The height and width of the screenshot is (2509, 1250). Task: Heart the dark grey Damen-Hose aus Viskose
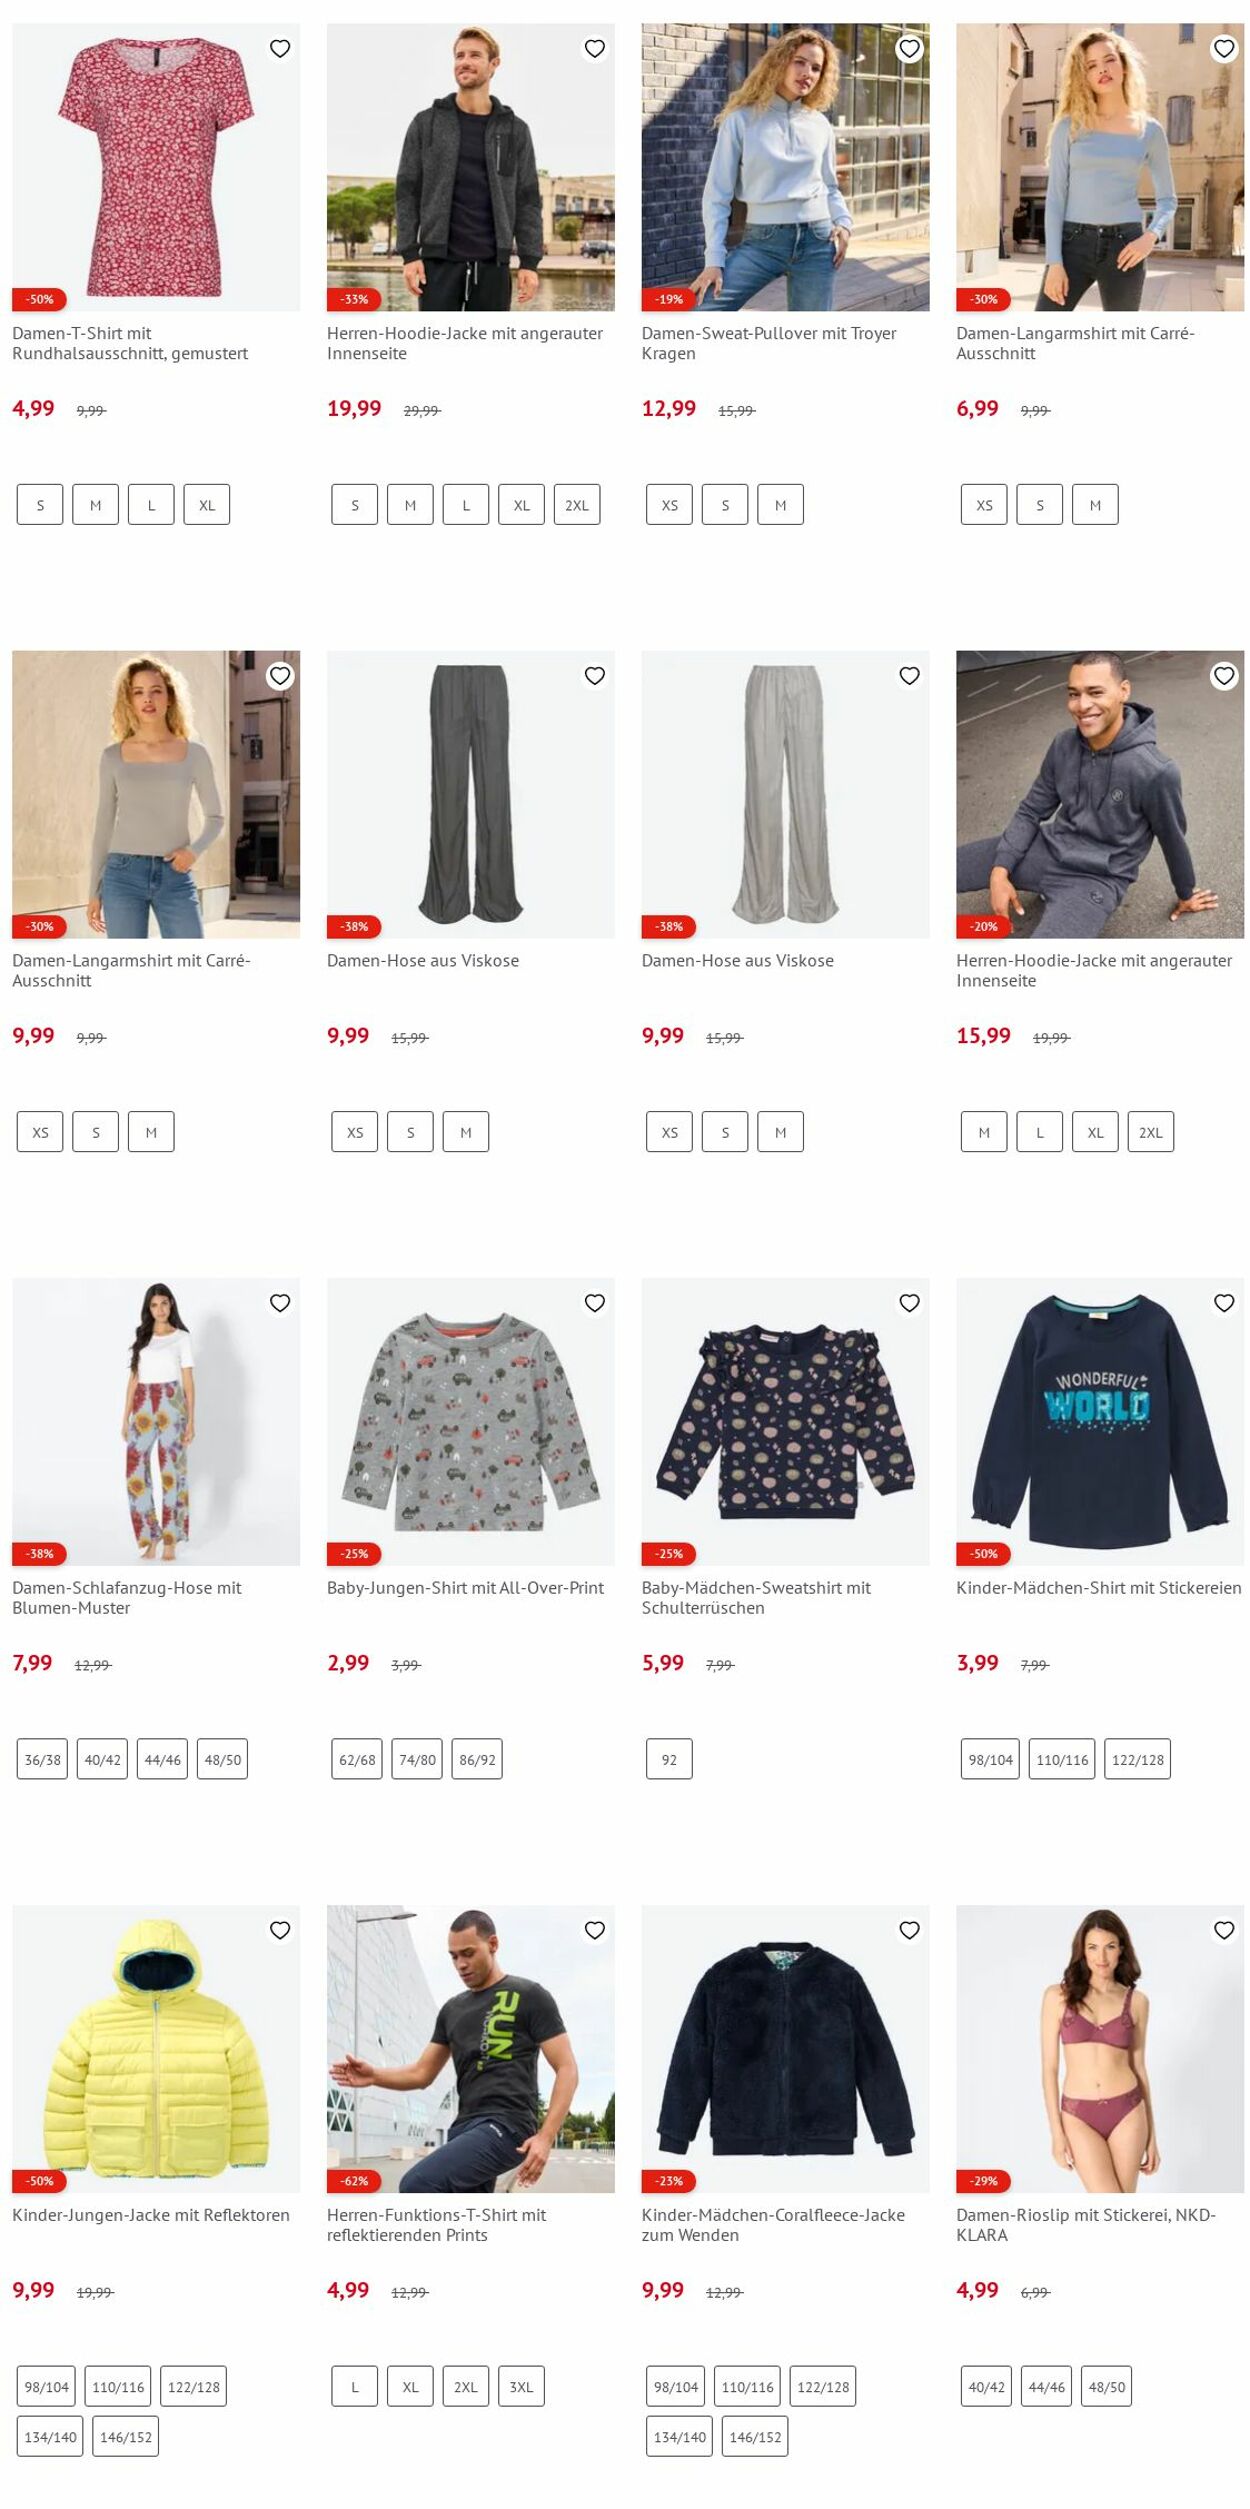pyautogui.click(x=595, y=675)
